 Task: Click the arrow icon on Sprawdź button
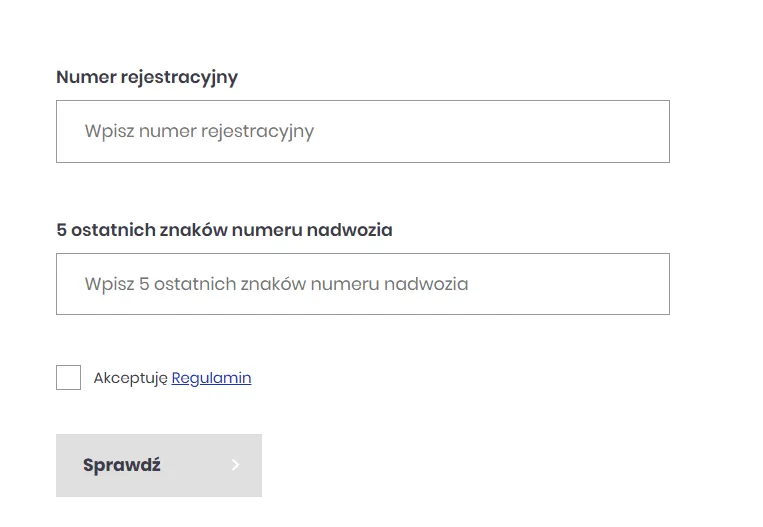(236, 465)
